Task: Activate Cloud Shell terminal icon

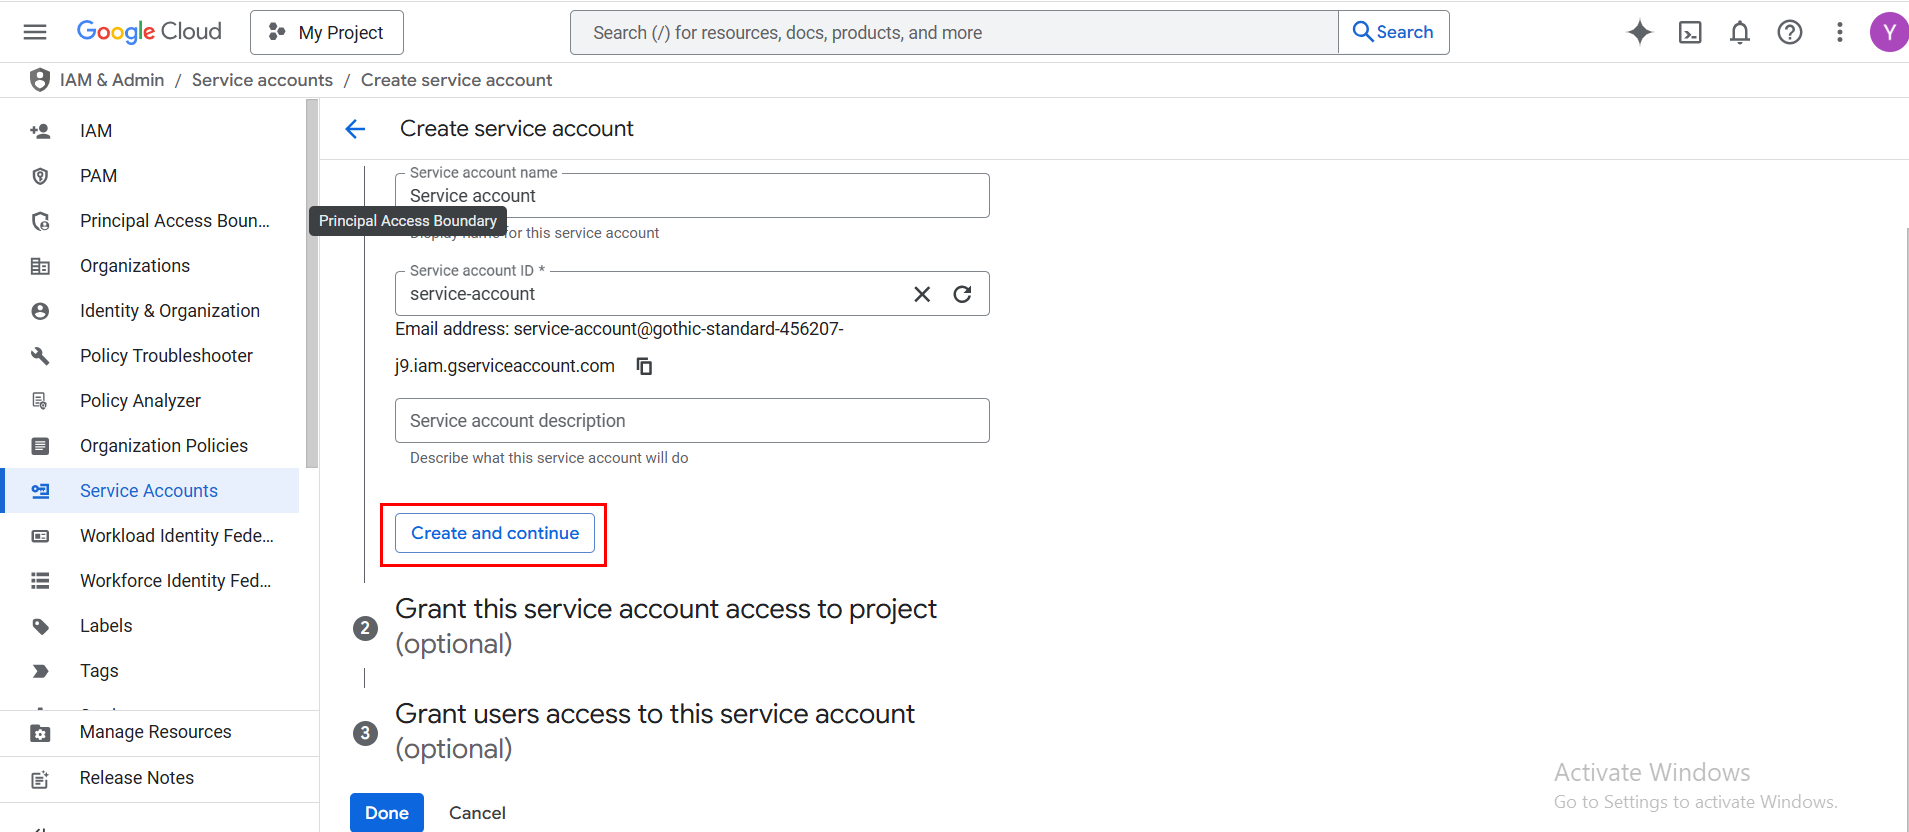Action: tap(1689, 32)
